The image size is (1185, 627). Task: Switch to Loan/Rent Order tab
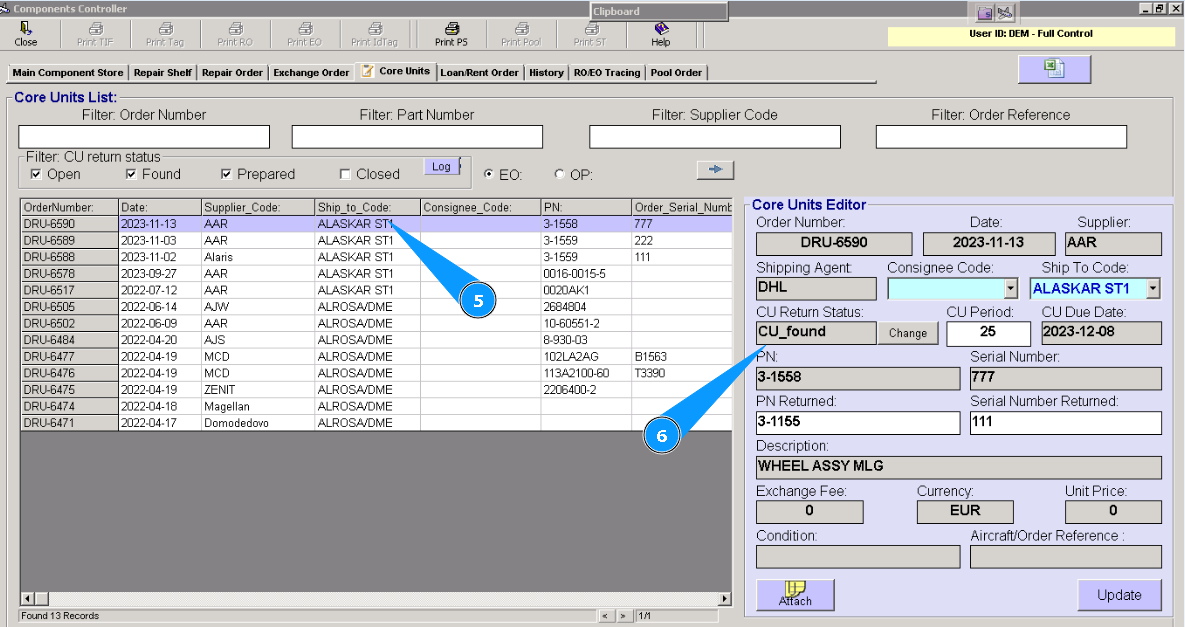(479, 73)
